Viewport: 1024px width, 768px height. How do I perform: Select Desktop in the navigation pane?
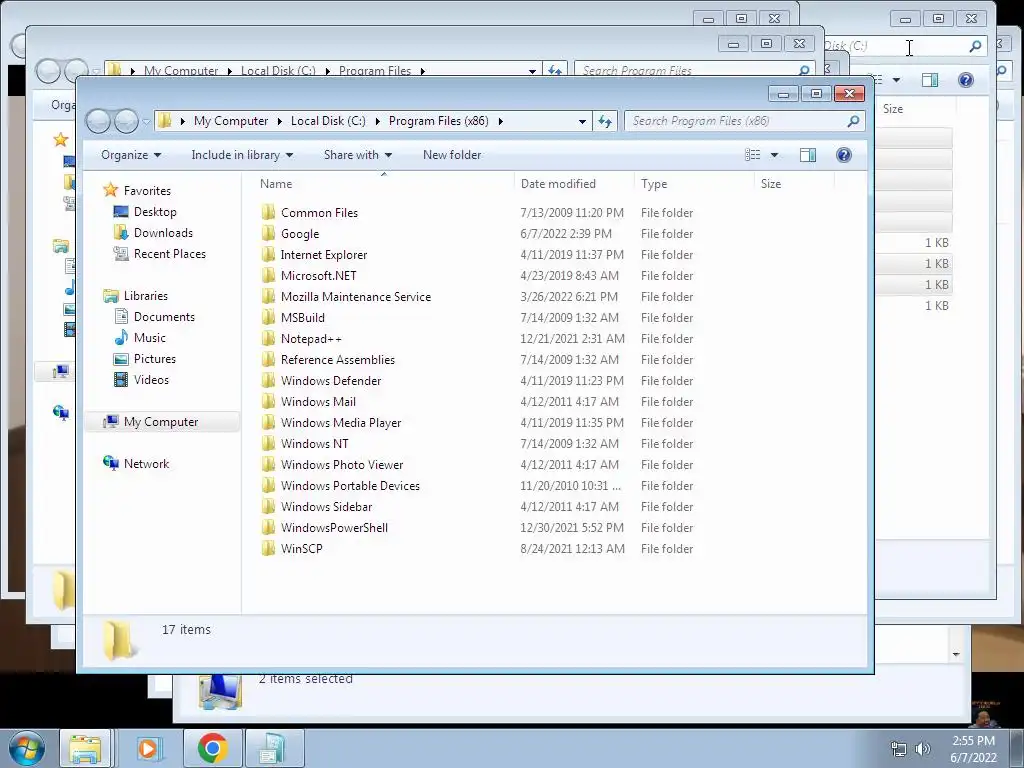(155, 212)
